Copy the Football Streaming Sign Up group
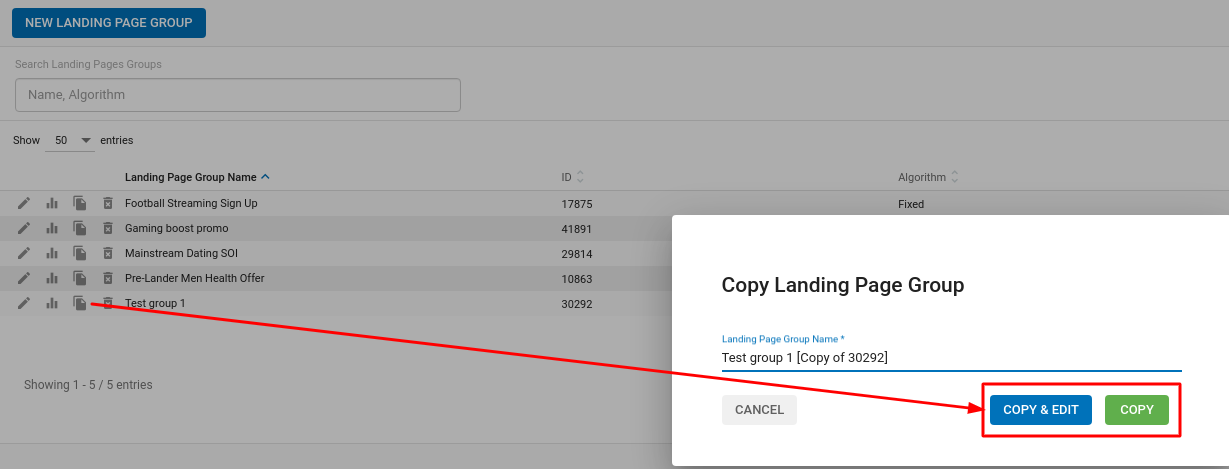 pos(80,204)
